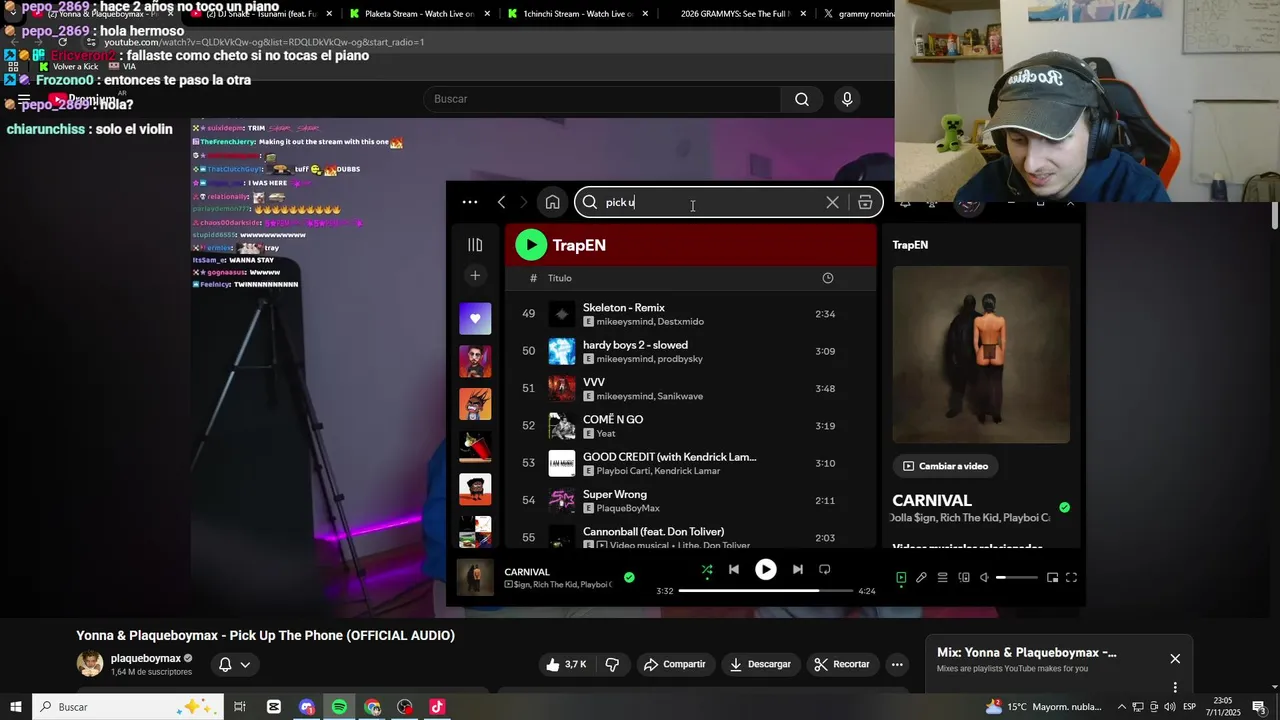Dislike the YouTube video
Image resolution: width=1280 pixels, height=720 pixels.
pyautogui.click(x=612, y=664)
